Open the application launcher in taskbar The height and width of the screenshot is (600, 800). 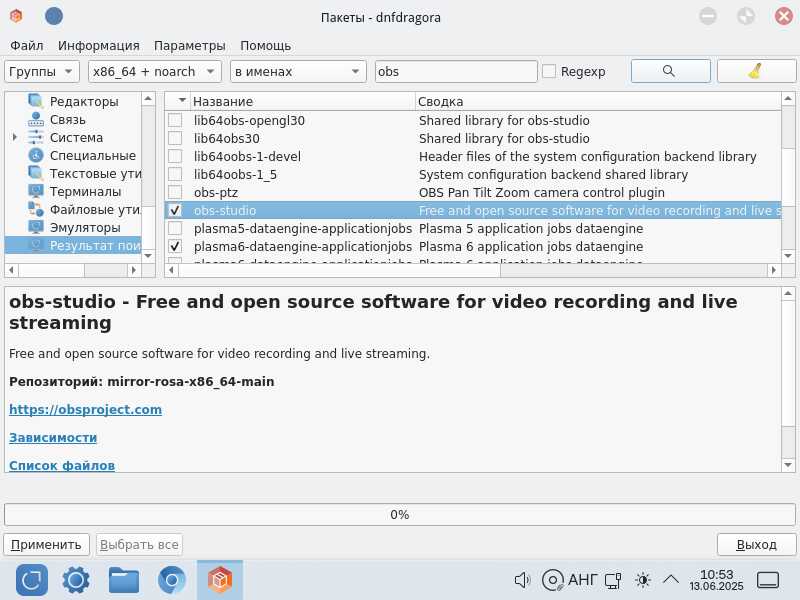(x=32, y=580)
